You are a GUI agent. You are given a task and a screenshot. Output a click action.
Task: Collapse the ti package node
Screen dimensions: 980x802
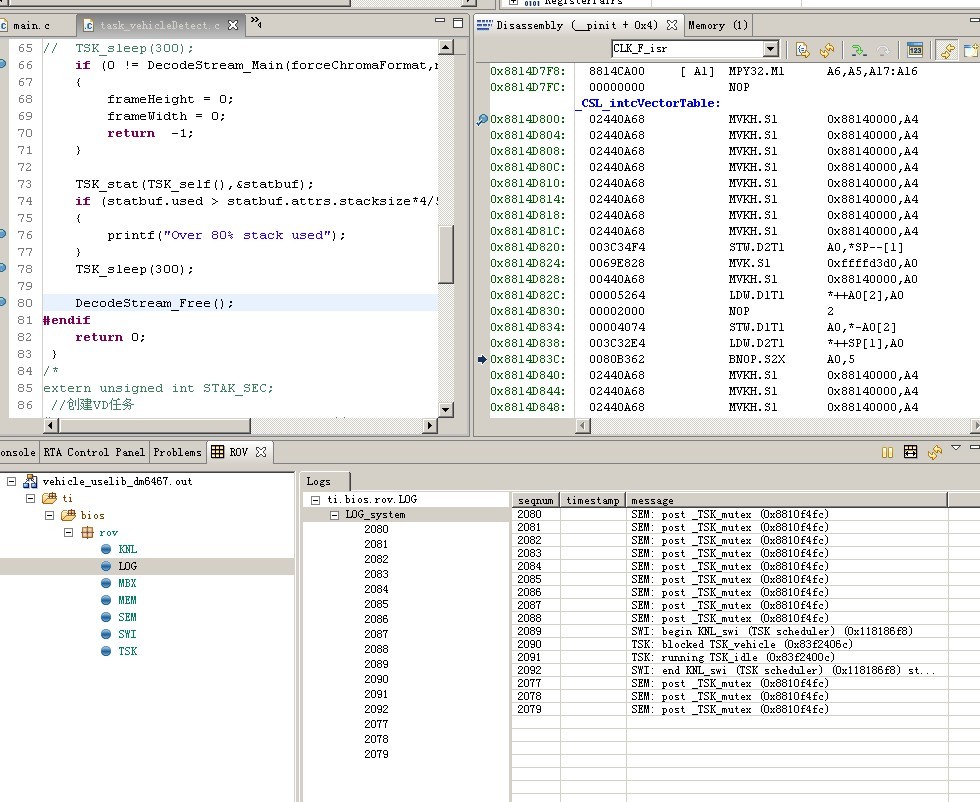coord(30,498)
